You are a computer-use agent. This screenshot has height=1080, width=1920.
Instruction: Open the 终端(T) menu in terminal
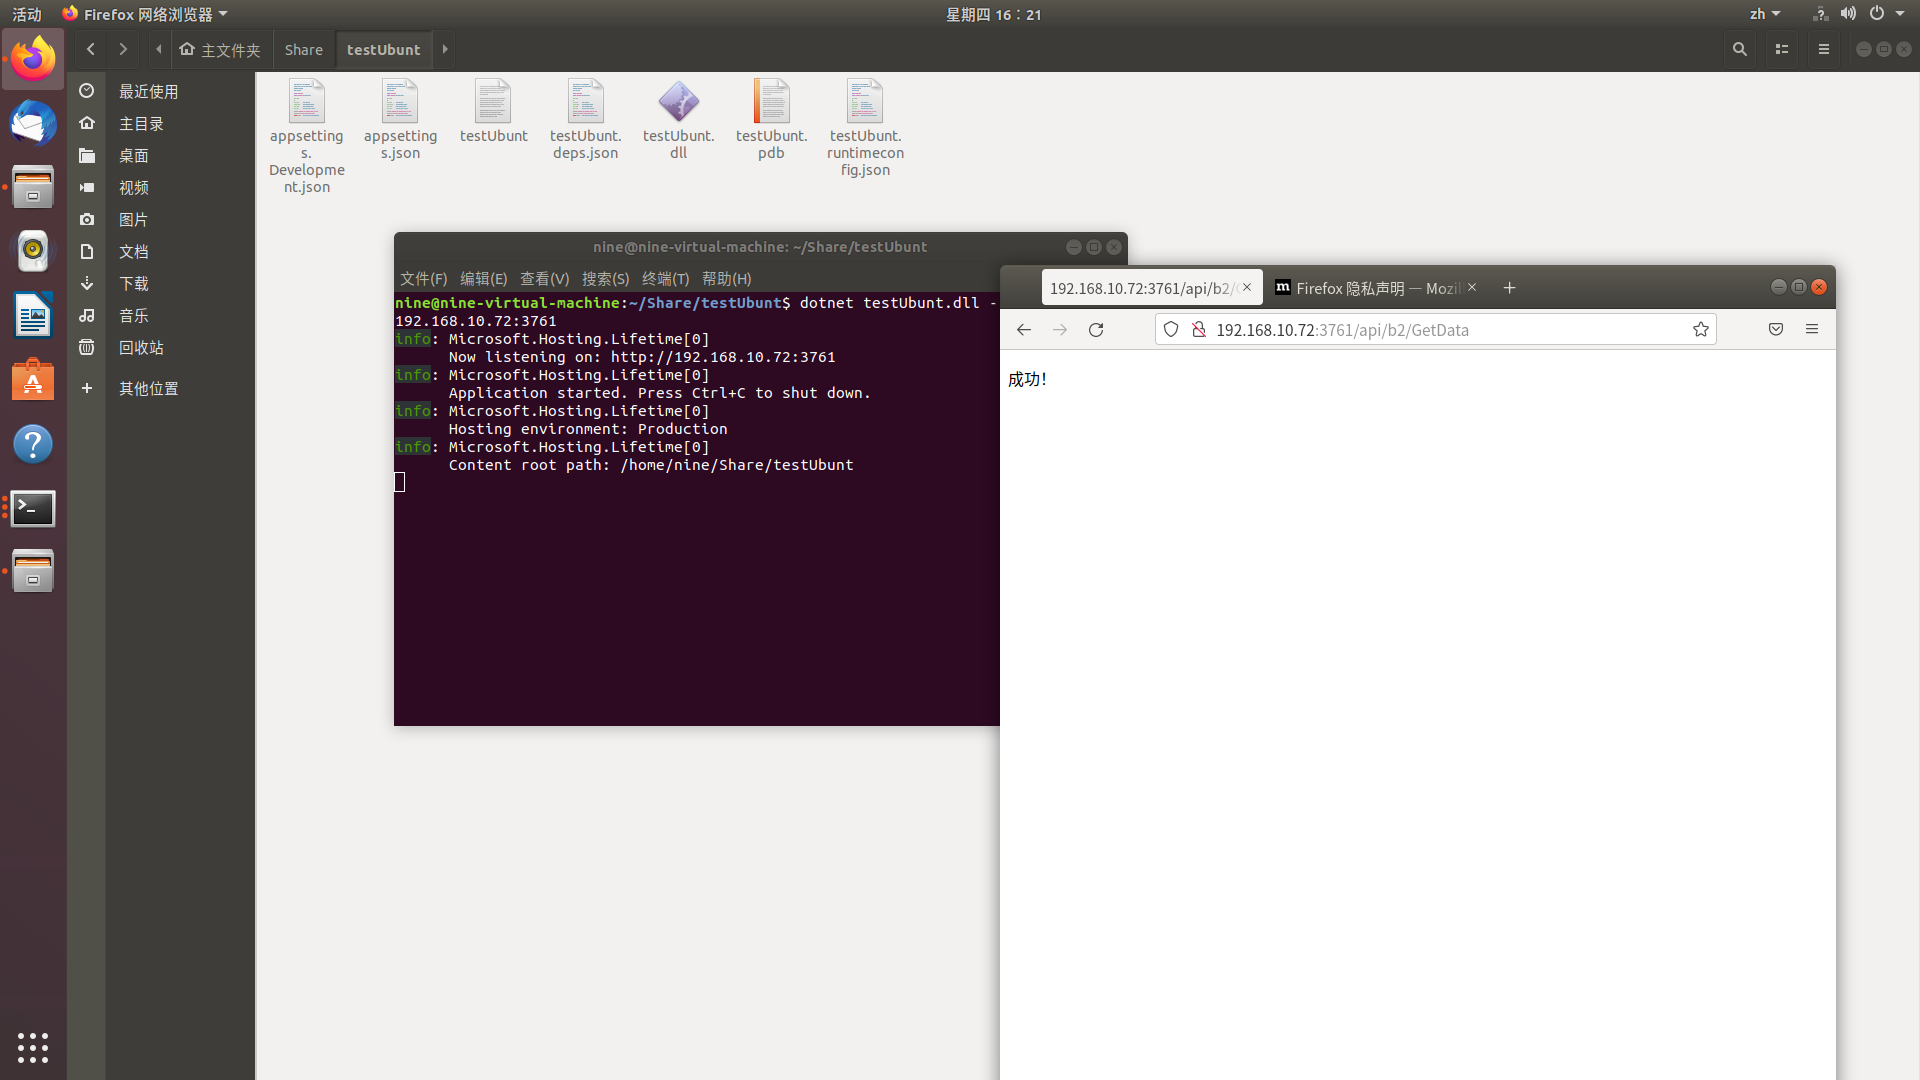click(665, 279)
